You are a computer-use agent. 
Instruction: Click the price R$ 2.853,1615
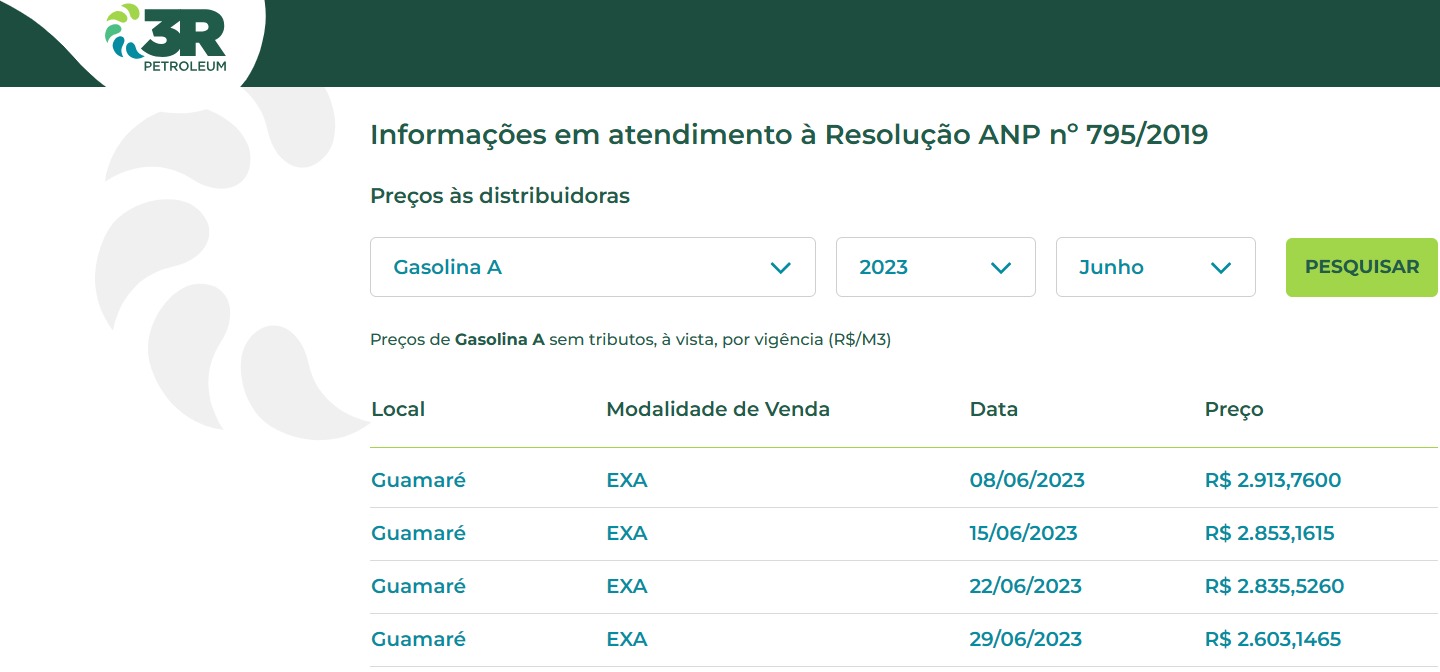(1269, 533)
